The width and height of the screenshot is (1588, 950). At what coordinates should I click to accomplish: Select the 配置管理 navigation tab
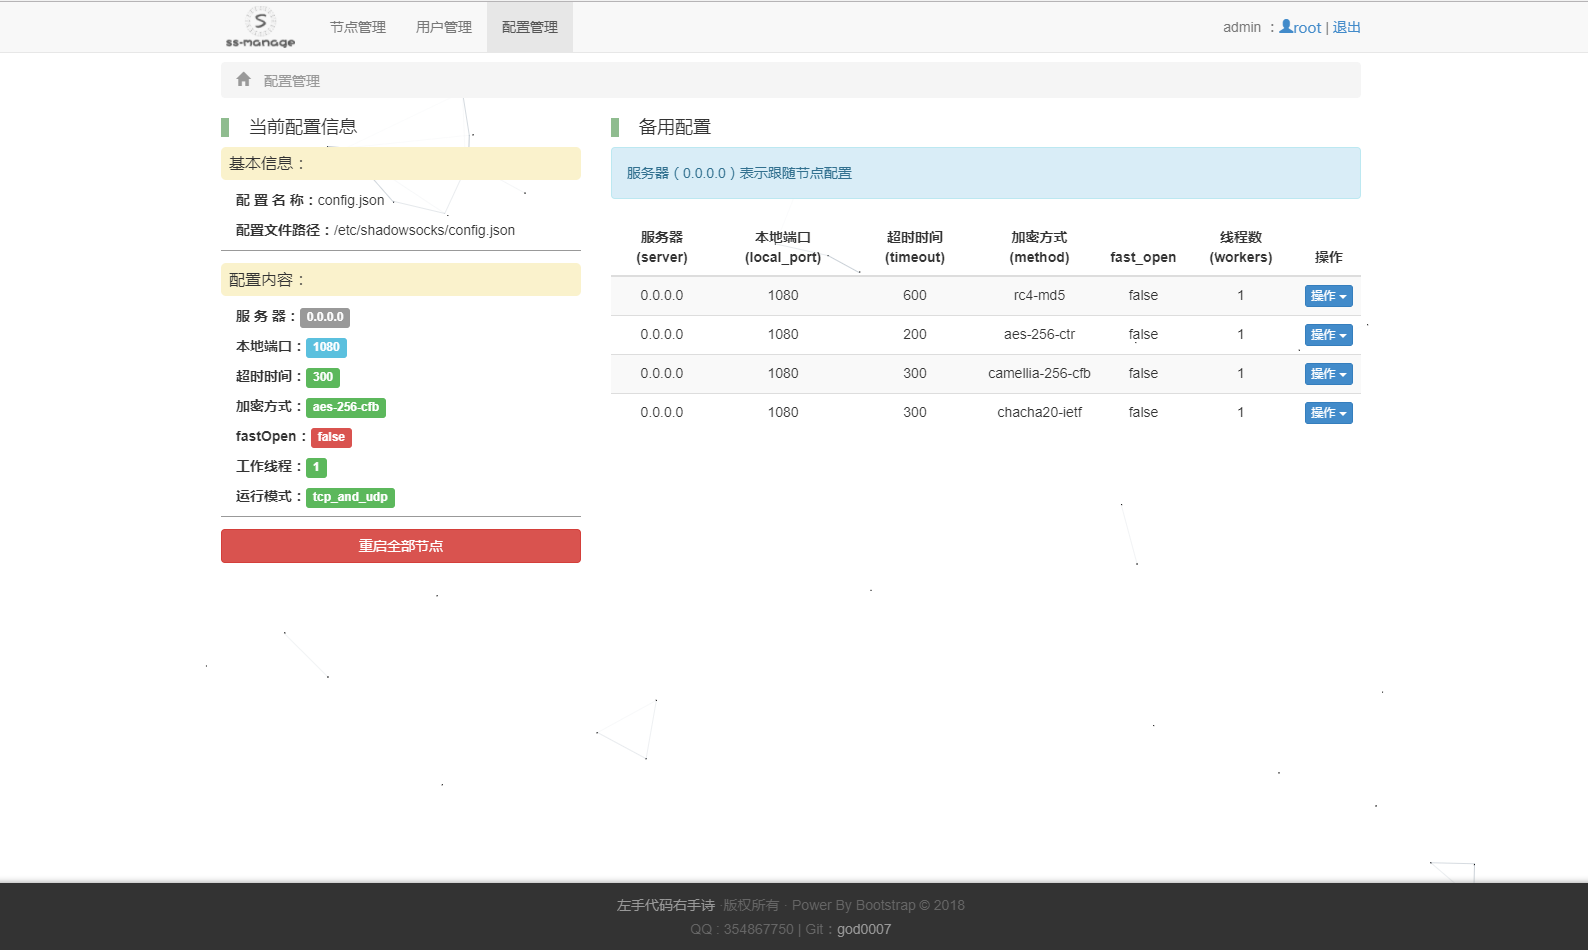click(529, 27)
